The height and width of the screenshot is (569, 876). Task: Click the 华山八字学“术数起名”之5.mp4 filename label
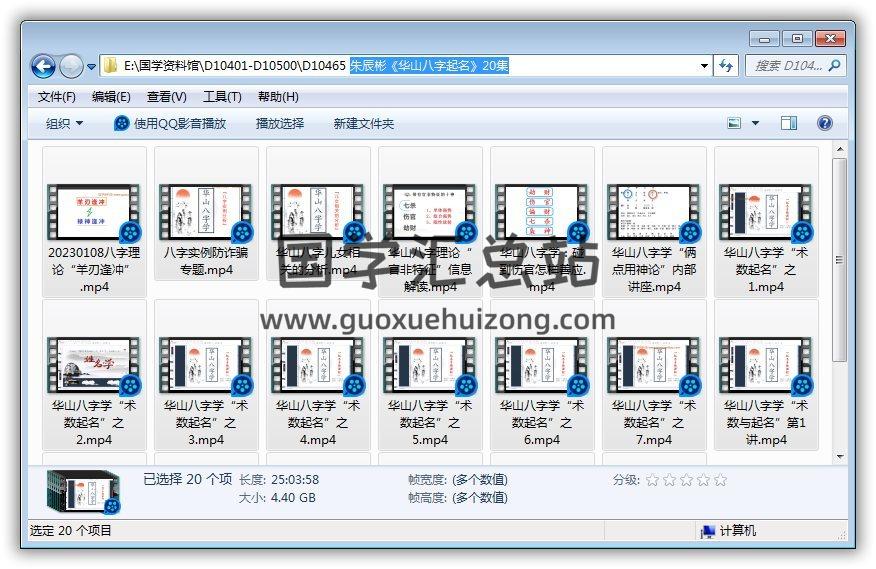430,423
